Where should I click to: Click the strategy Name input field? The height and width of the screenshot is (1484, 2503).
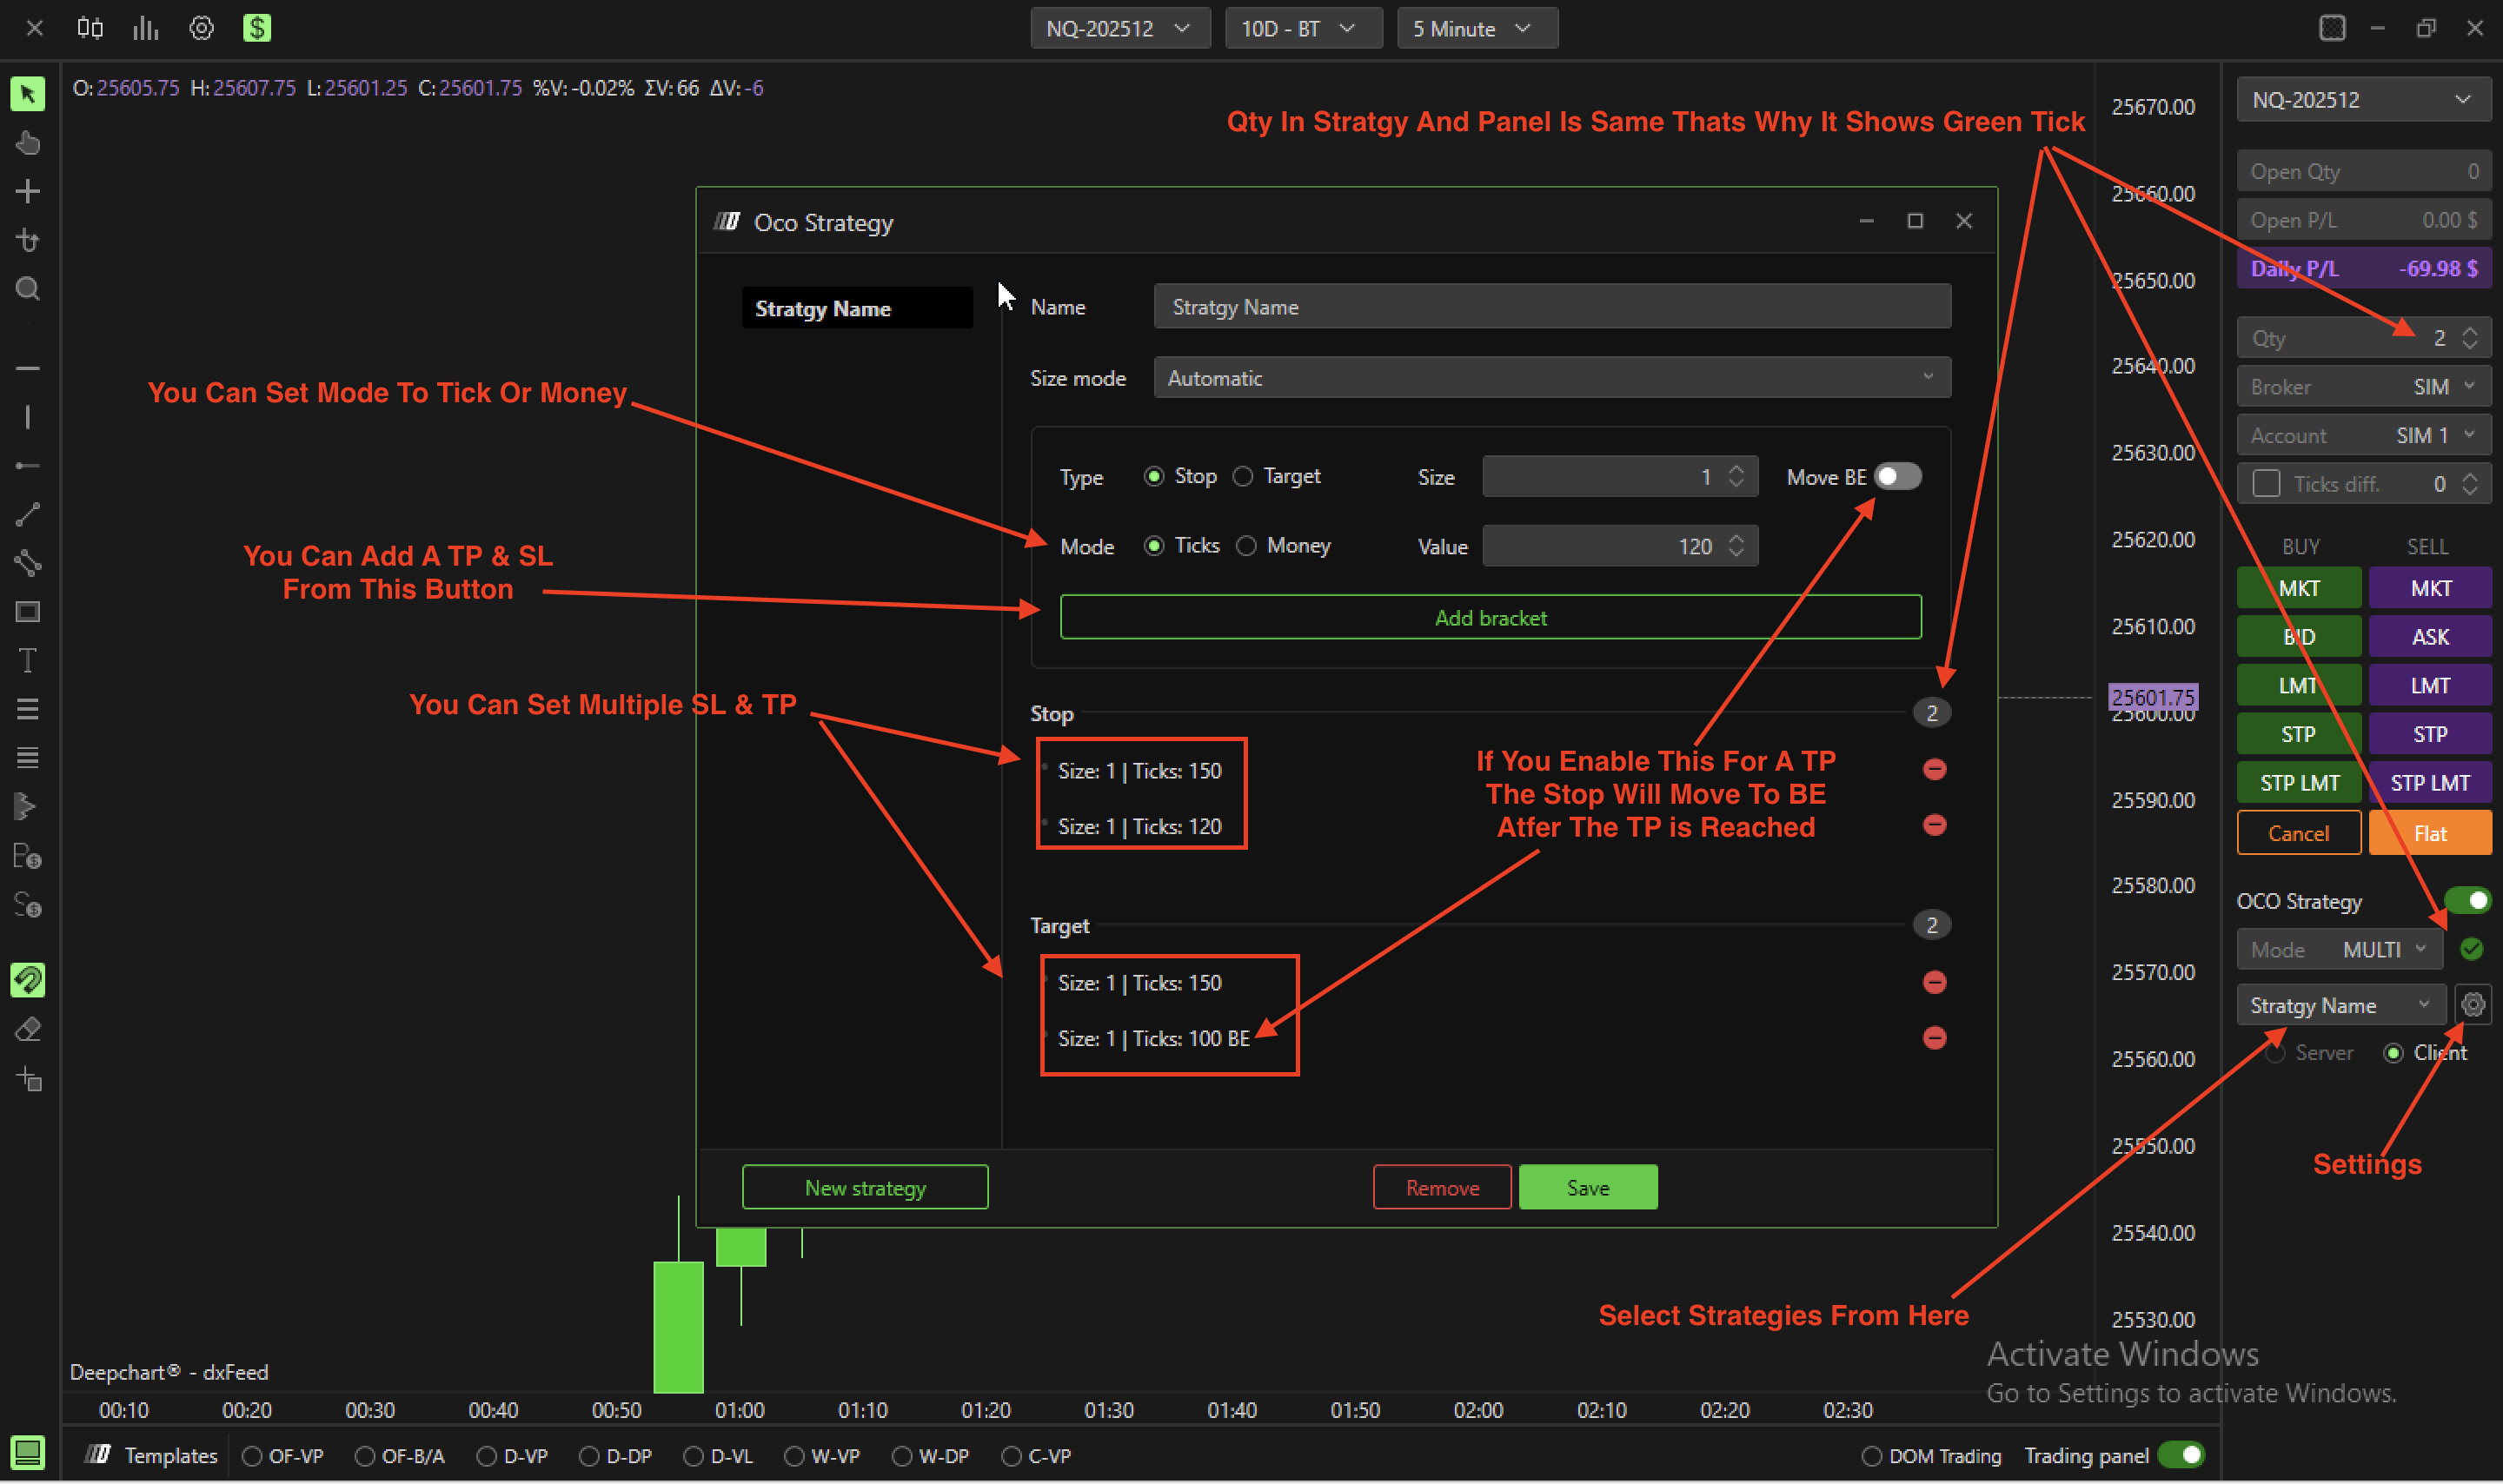point(1551,307)
